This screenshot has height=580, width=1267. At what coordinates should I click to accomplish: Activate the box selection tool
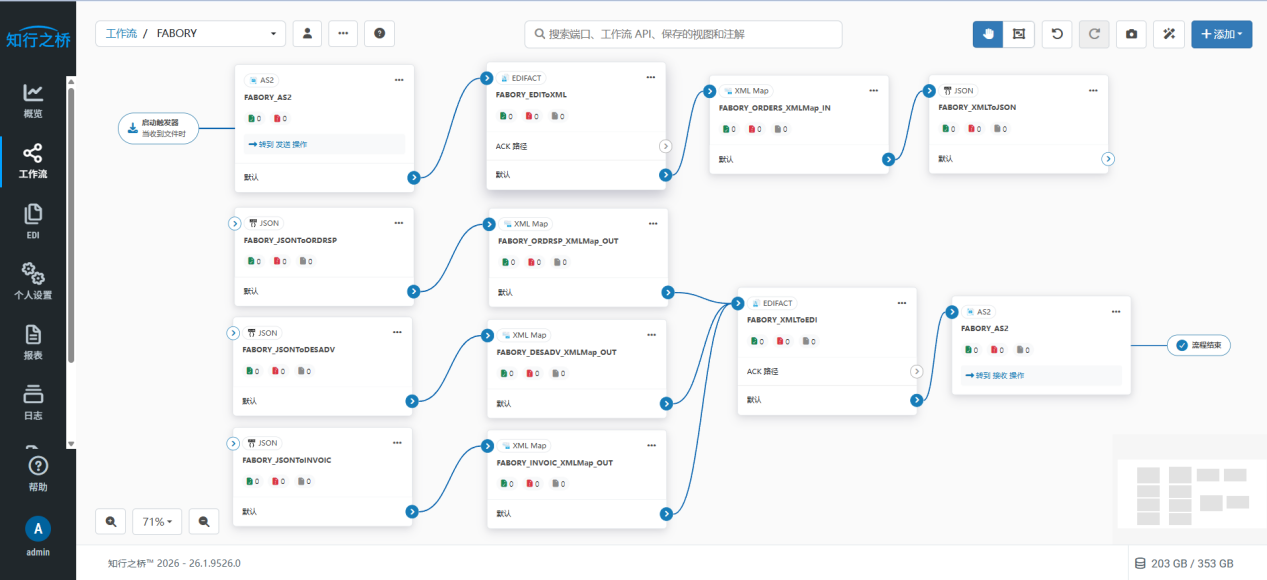(1018, 34)
